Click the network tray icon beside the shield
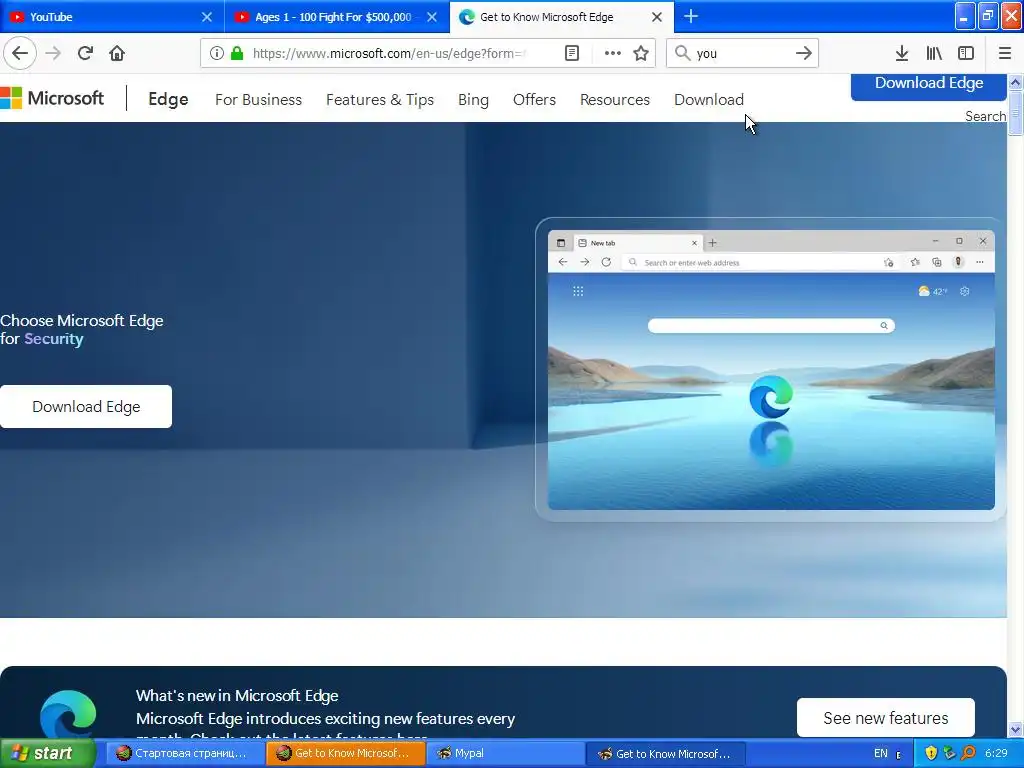Screen dimensions: 1024x768 pos(950,753)
